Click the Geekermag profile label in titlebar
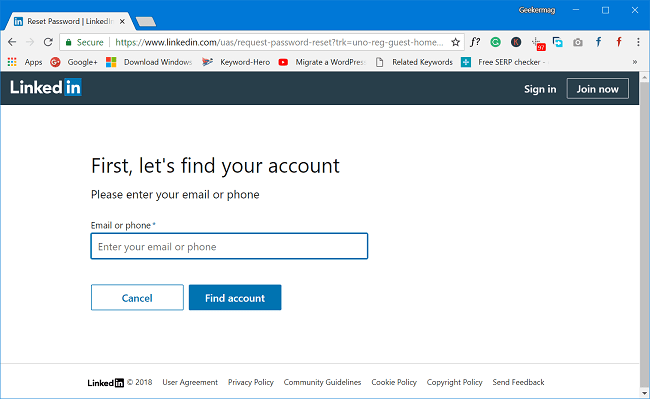 tap(537, 10)
